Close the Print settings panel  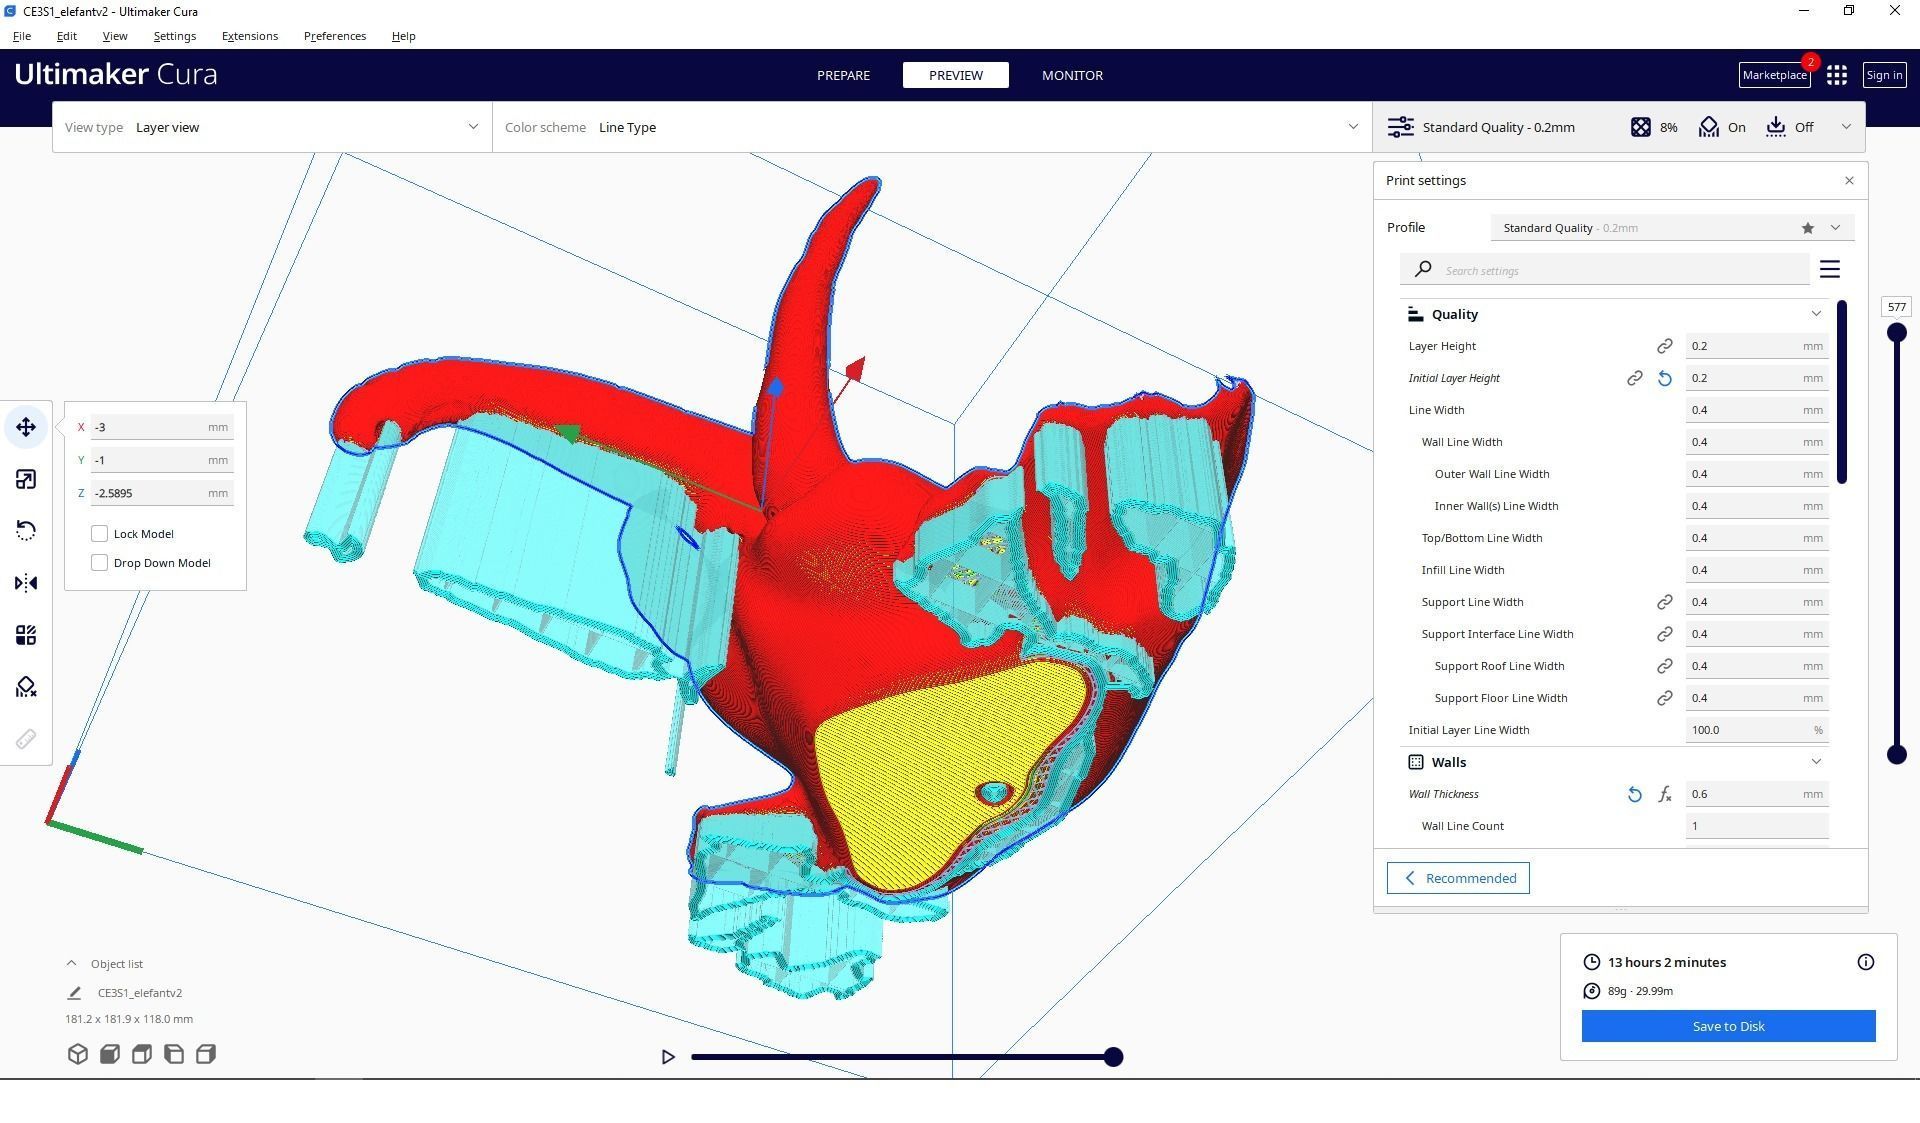pos(1849,181)
